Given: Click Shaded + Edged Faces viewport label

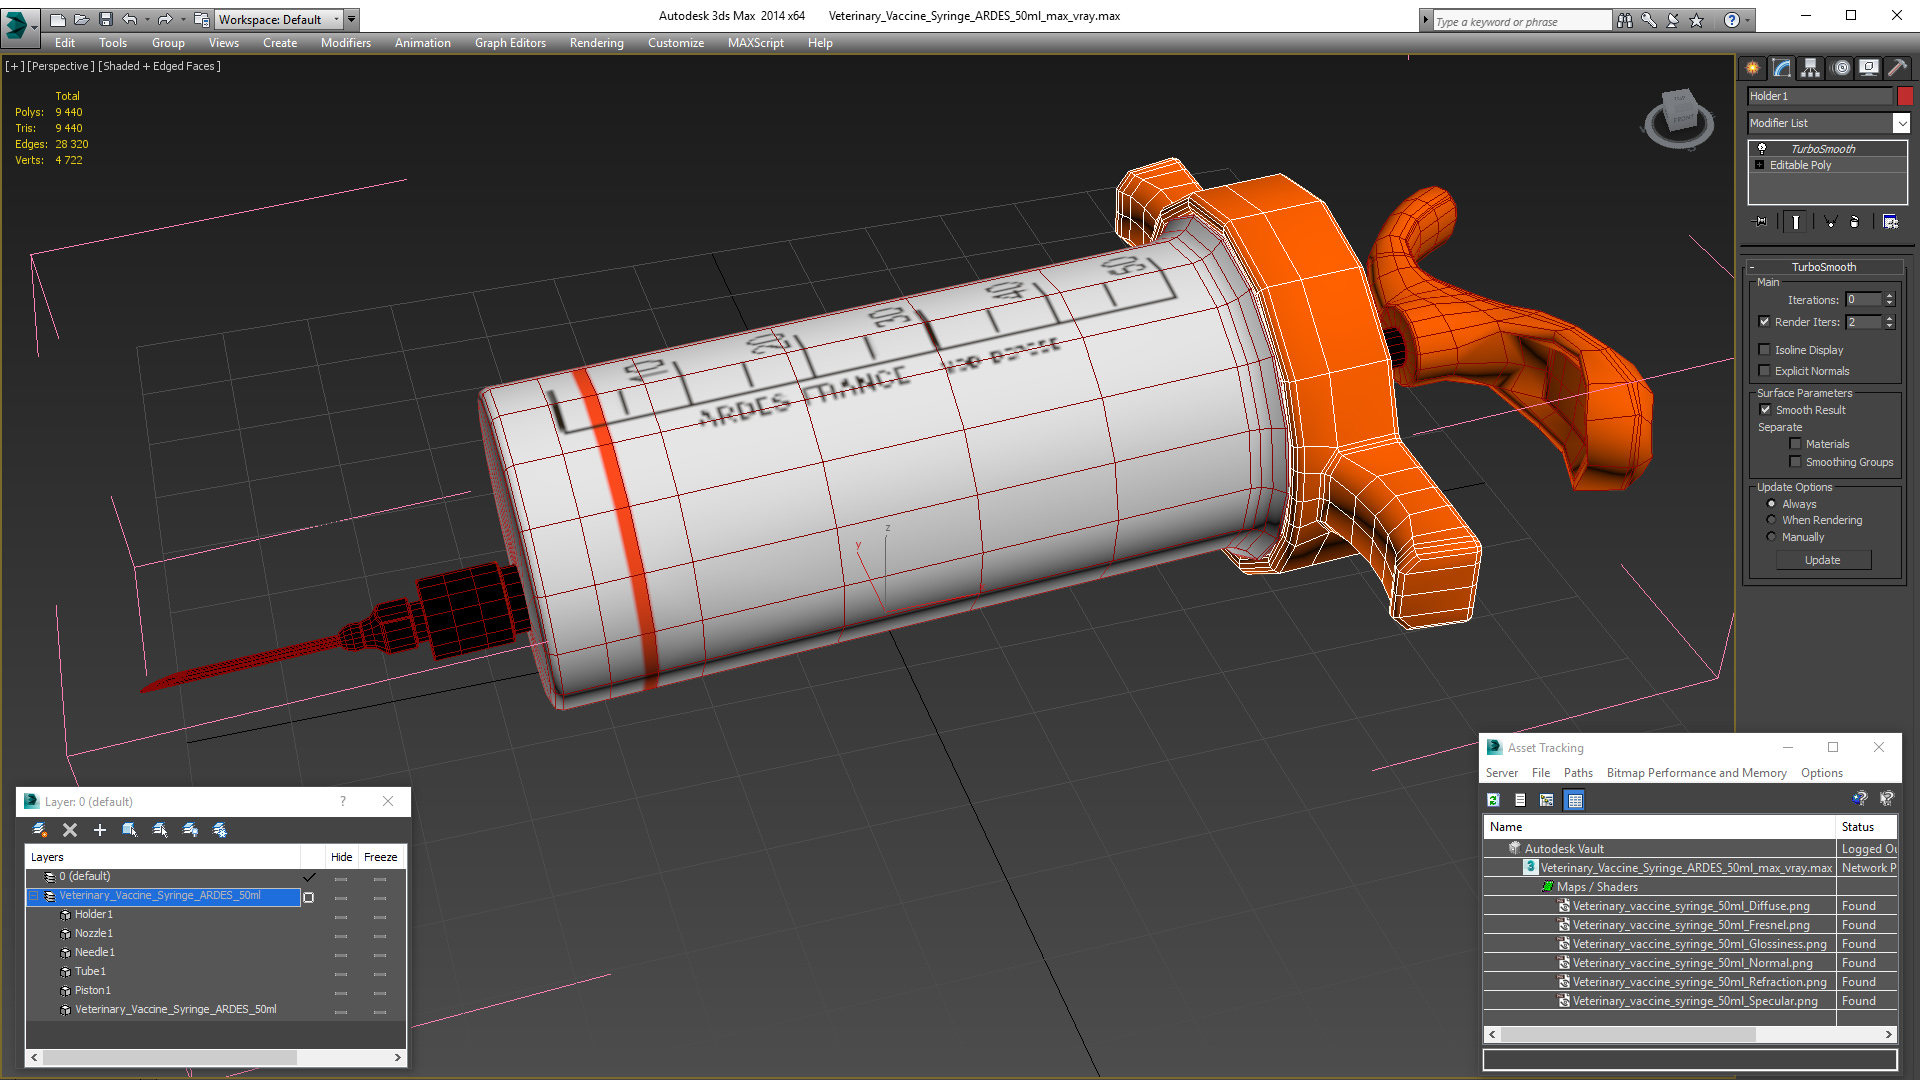Looking at the screenshot, I should tap(159, 66).
